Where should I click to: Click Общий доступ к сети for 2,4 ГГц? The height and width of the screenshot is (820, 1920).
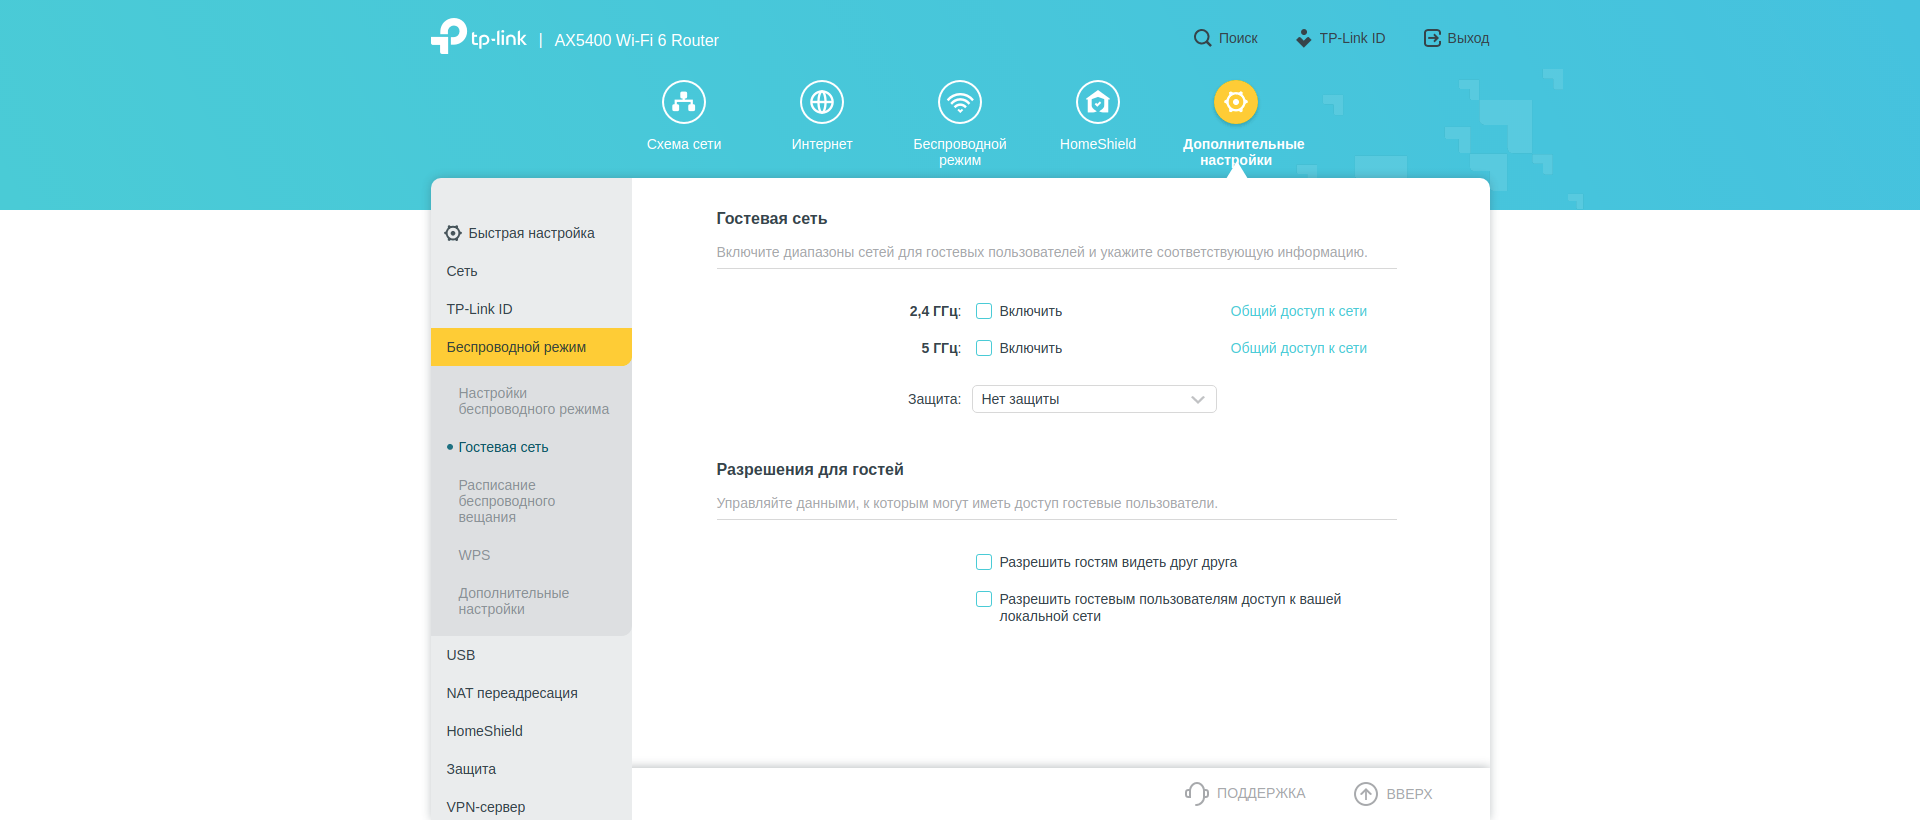[1298, 311]
